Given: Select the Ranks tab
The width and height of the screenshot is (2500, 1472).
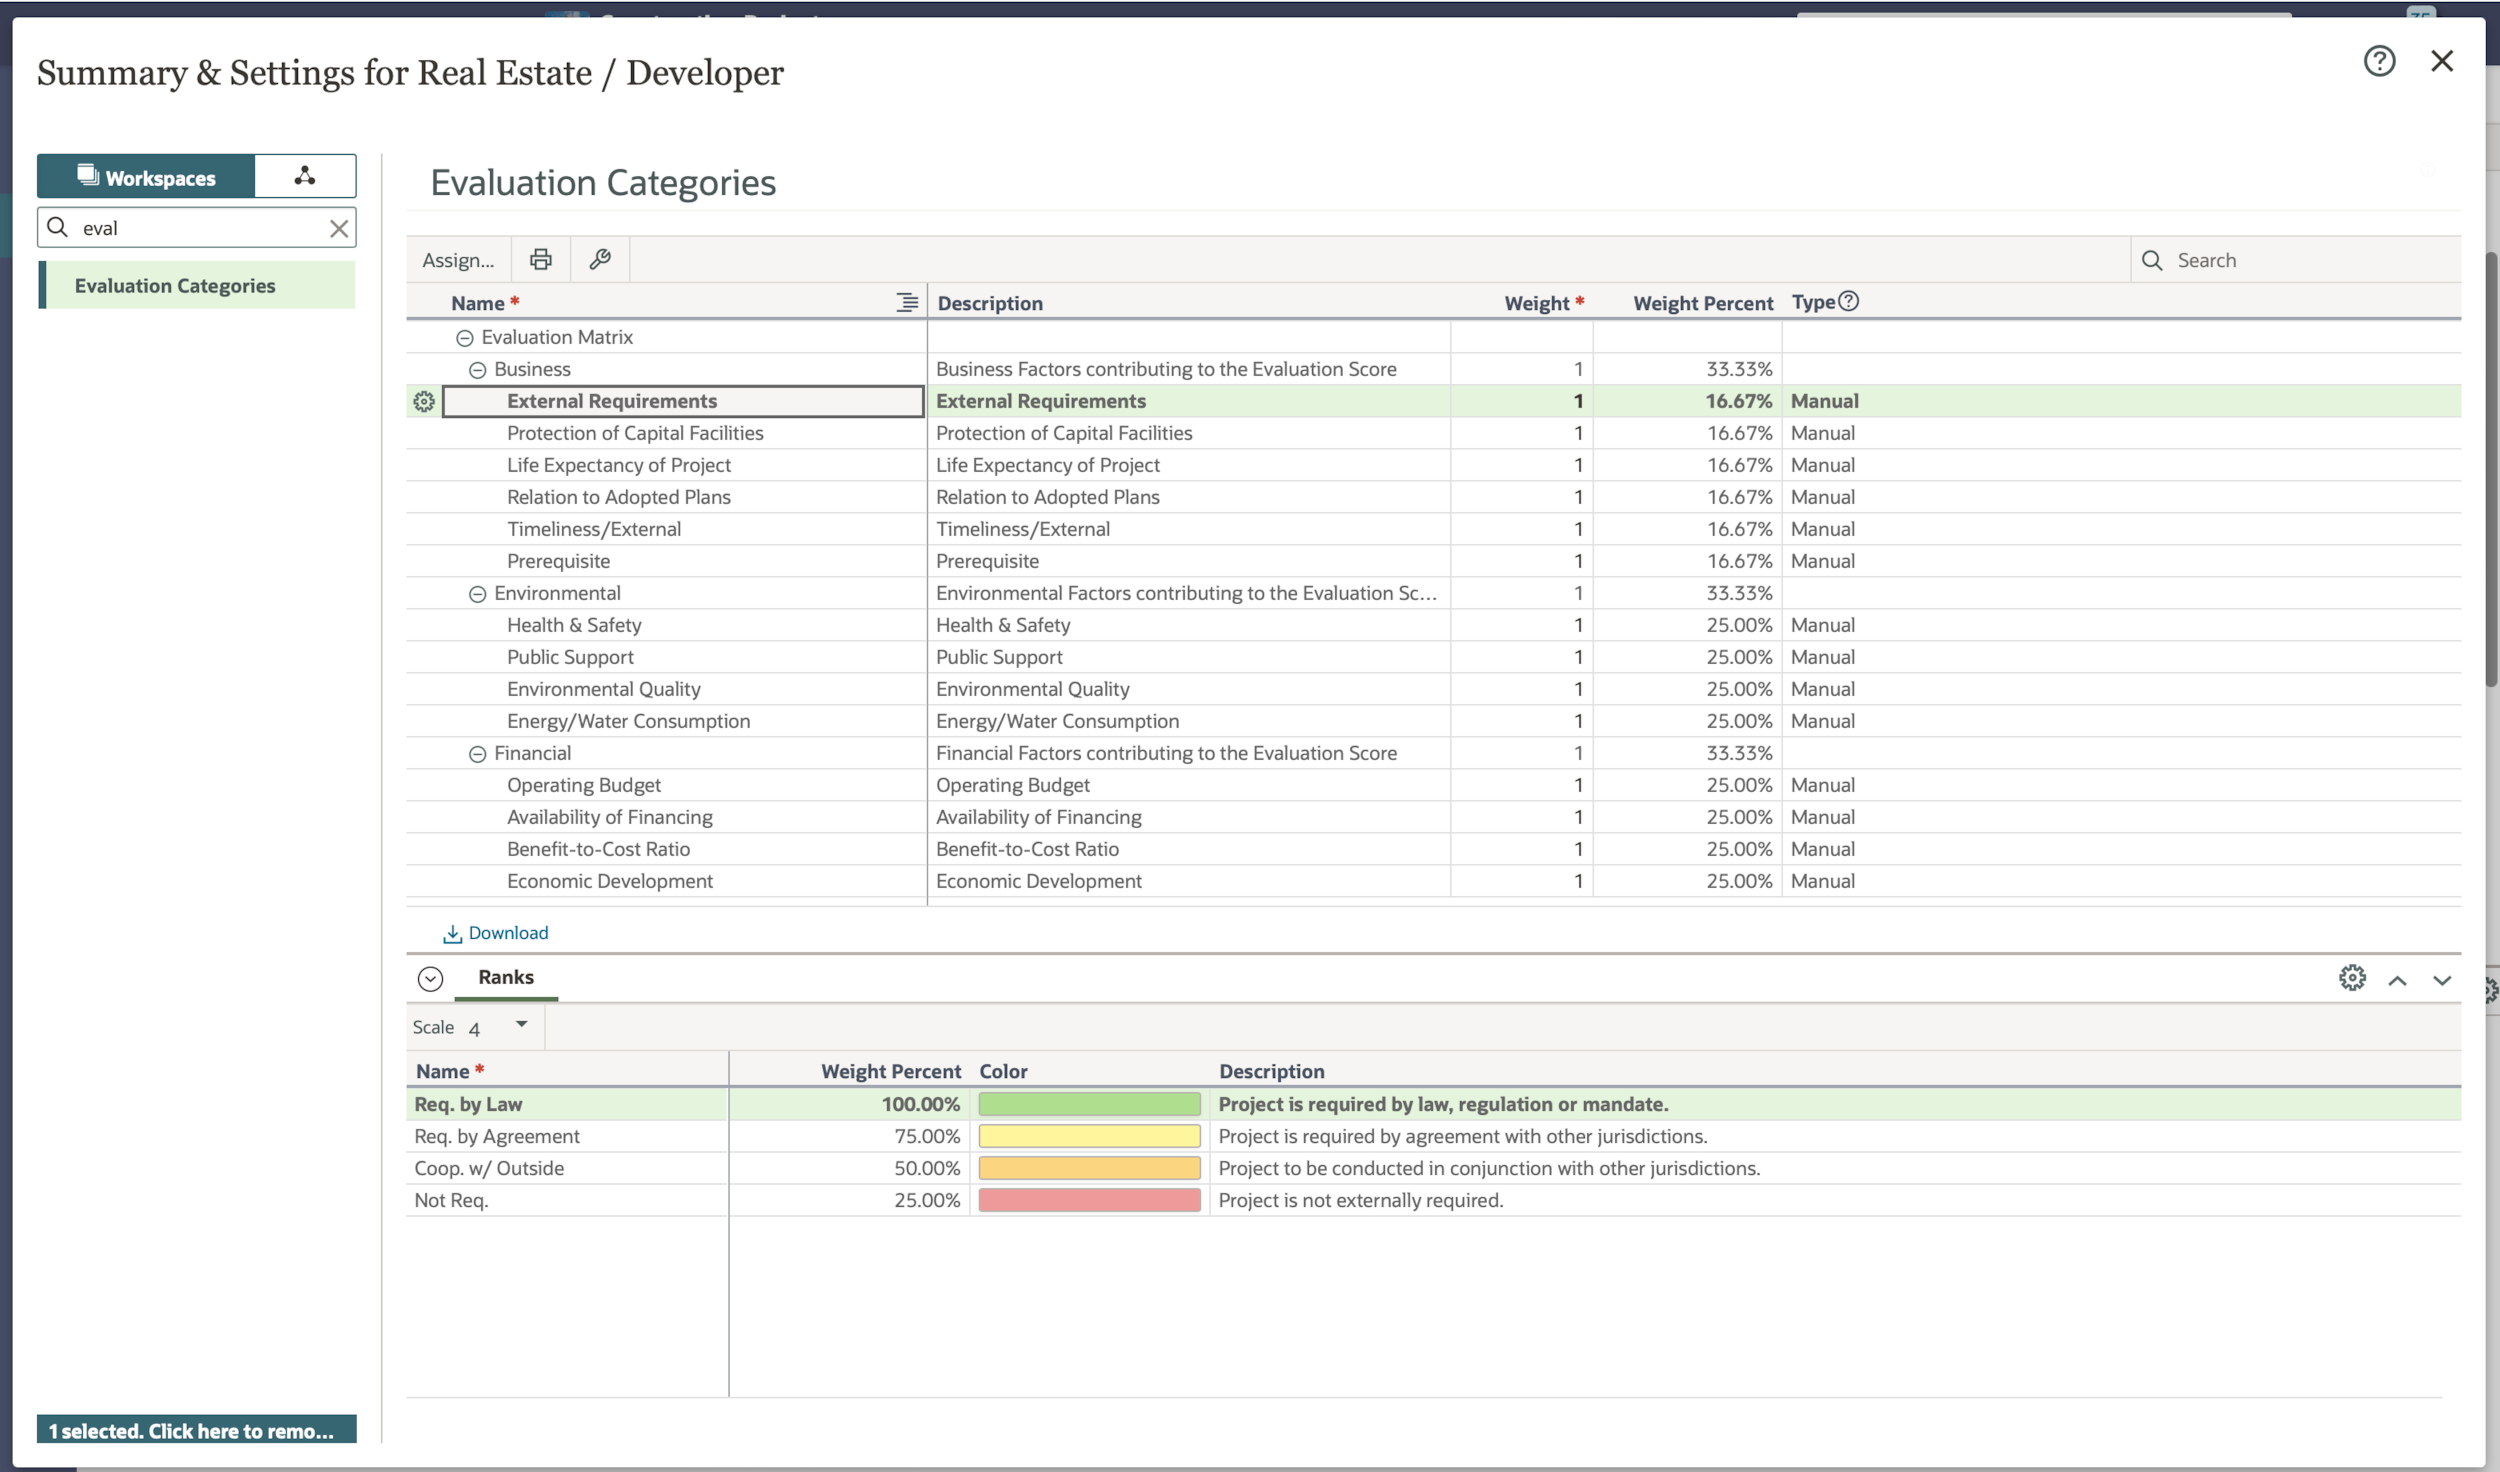Looking at the screenshot, I should 505,977.
